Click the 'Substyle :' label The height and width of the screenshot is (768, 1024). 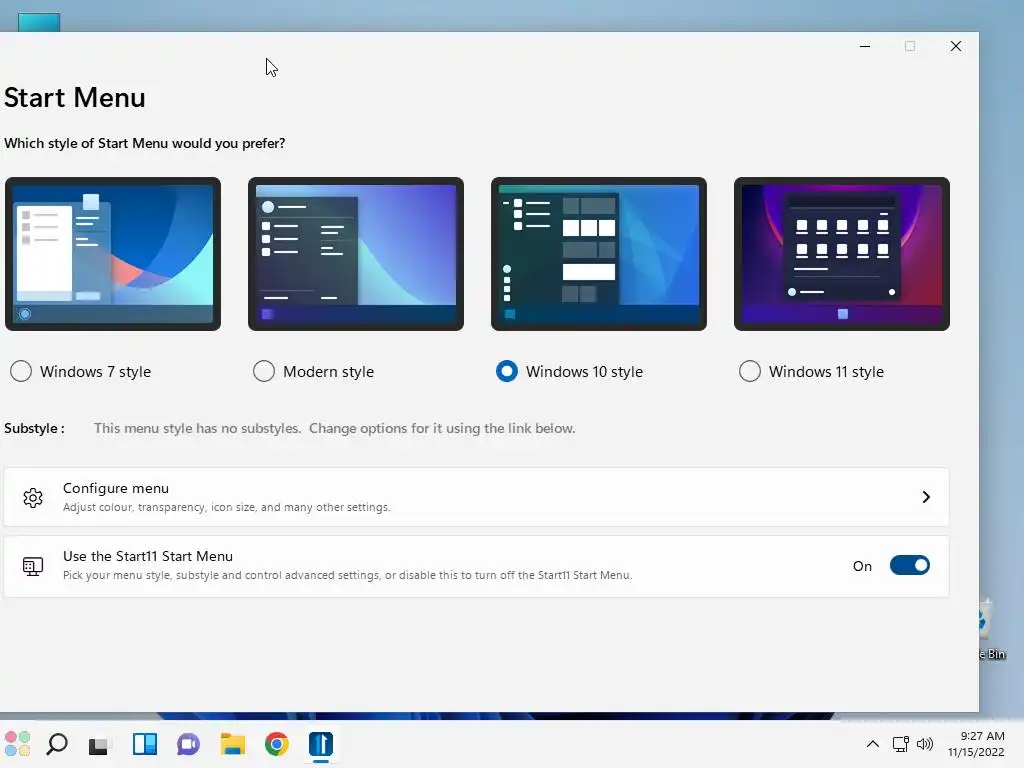[x=34, y=428]
